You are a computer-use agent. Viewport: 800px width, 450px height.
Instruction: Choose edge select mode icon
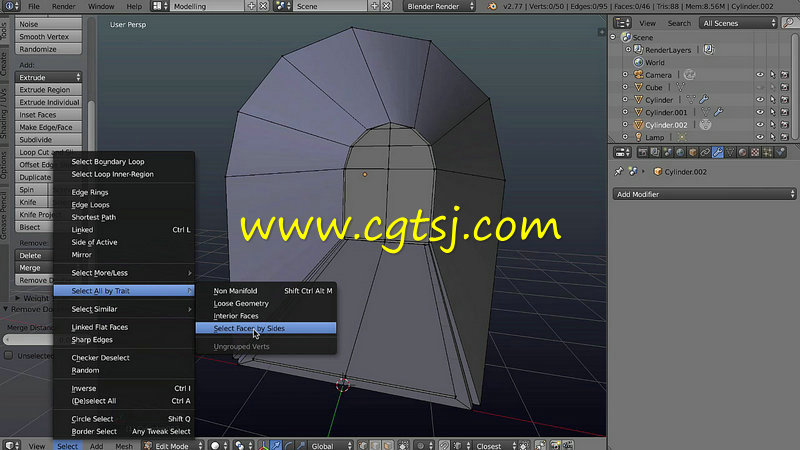point(375,445)
